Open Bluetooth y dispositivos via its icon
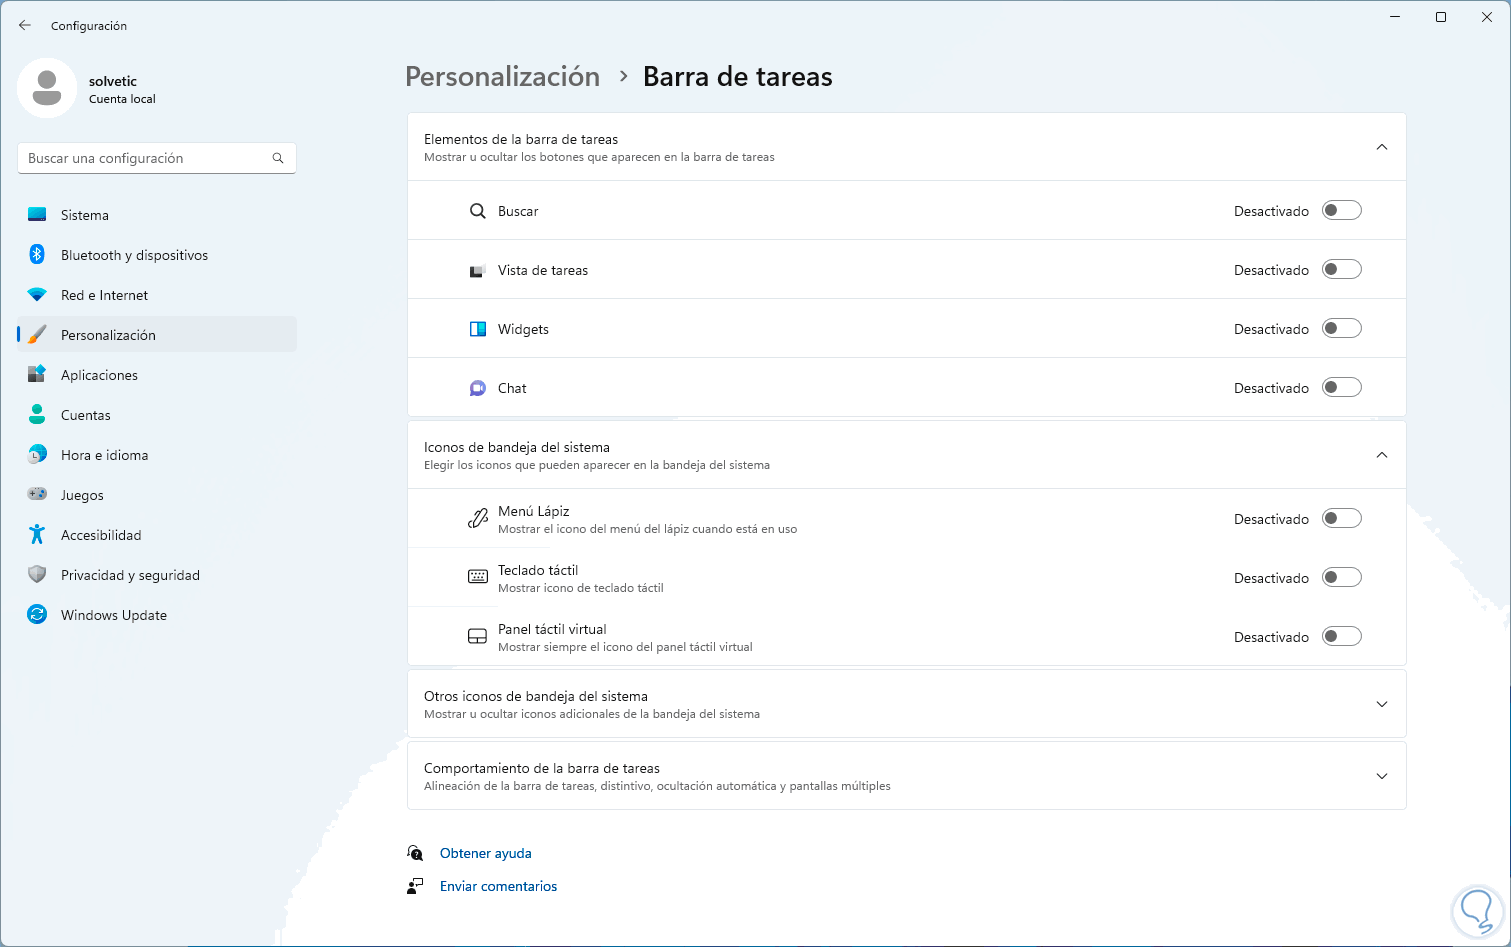 pyautogui.click(x=37, y=255)
